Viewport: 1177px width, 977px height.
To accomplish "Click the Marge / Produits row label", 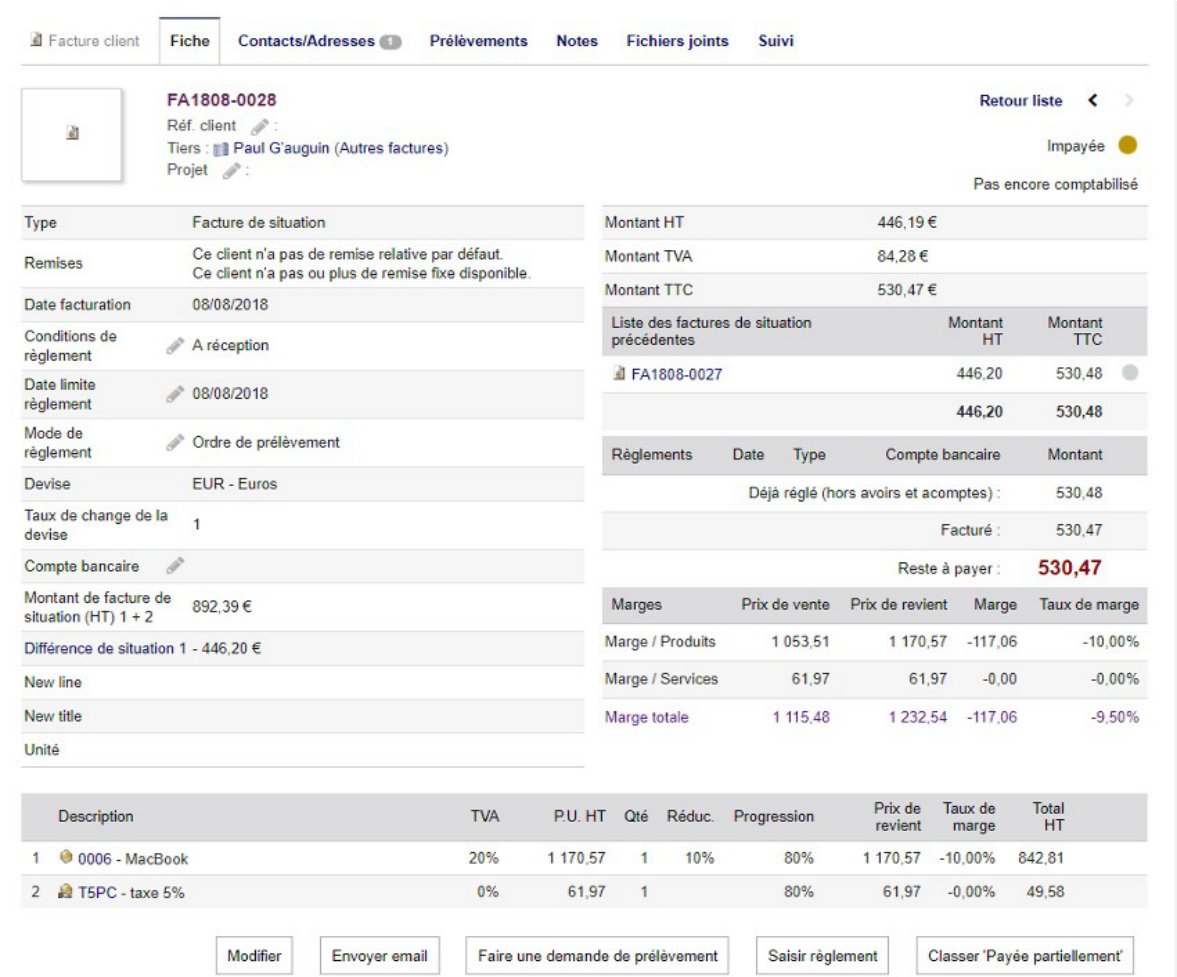I will pos(660,642).
